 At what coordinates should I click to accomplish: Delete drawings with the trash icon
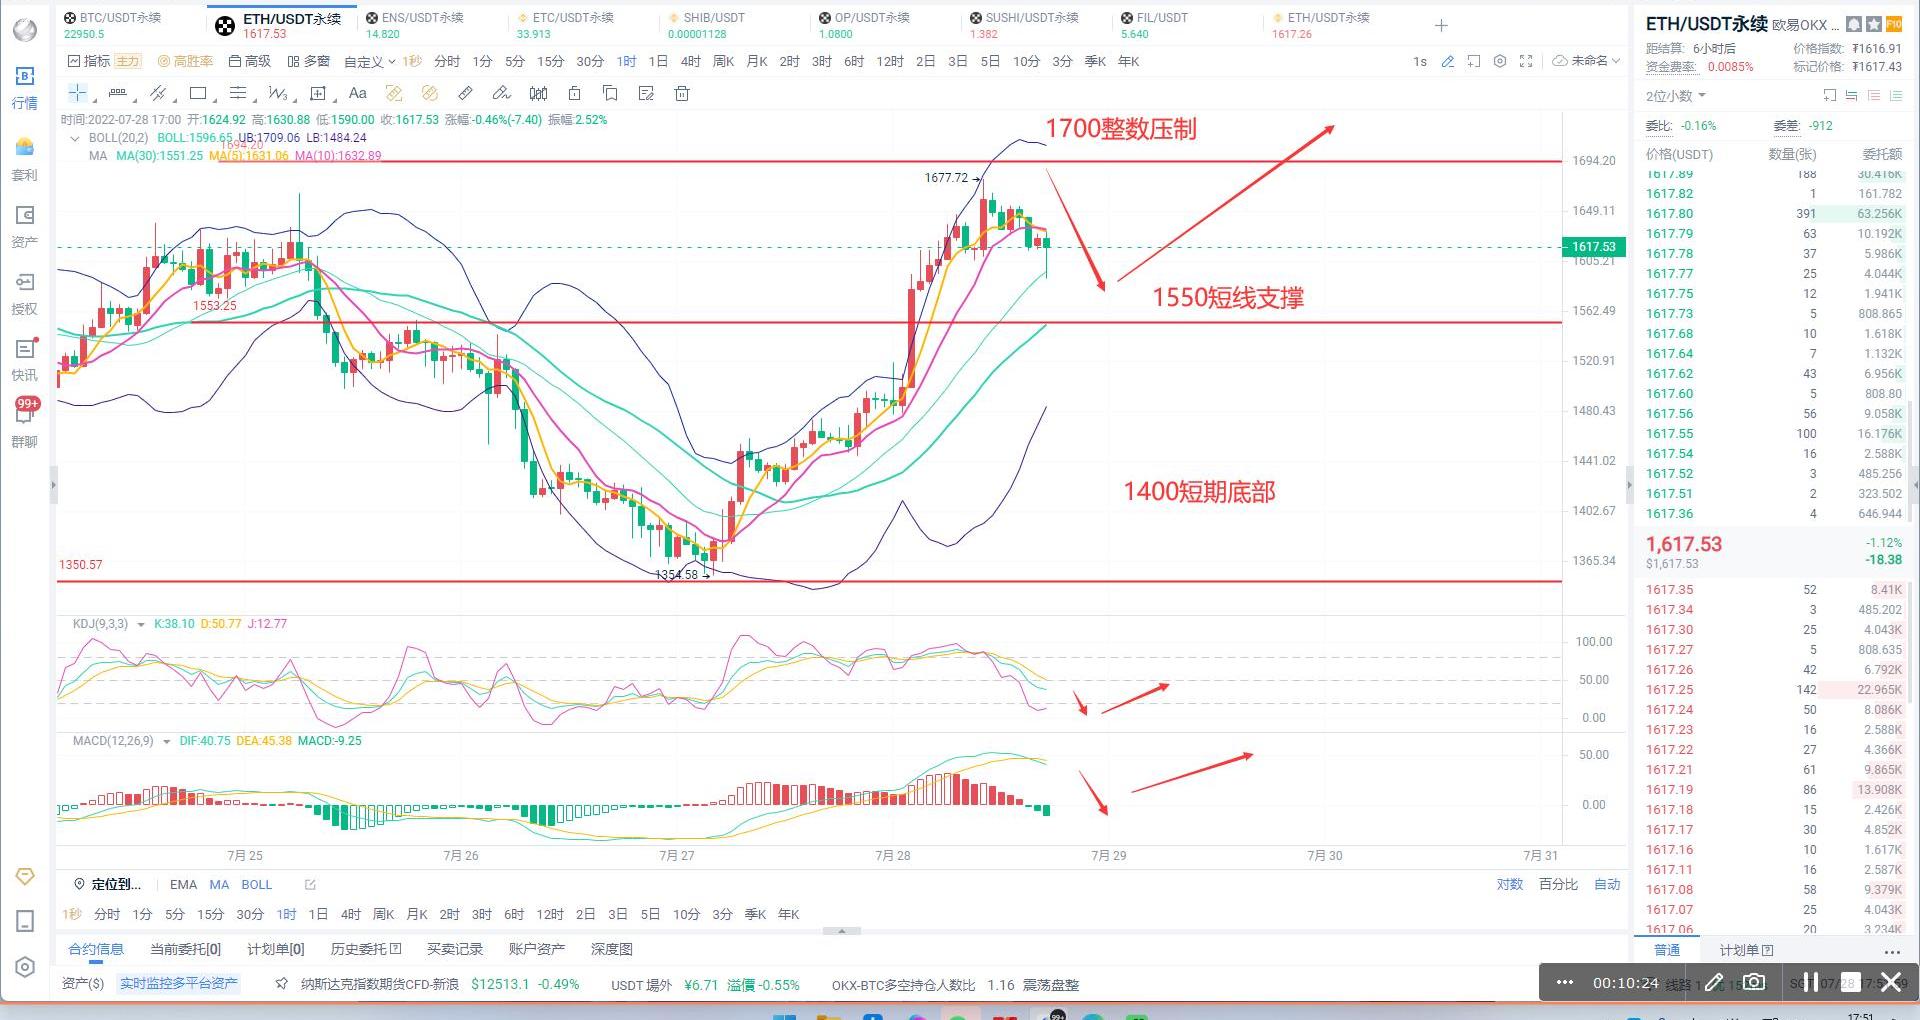(682, 94)
